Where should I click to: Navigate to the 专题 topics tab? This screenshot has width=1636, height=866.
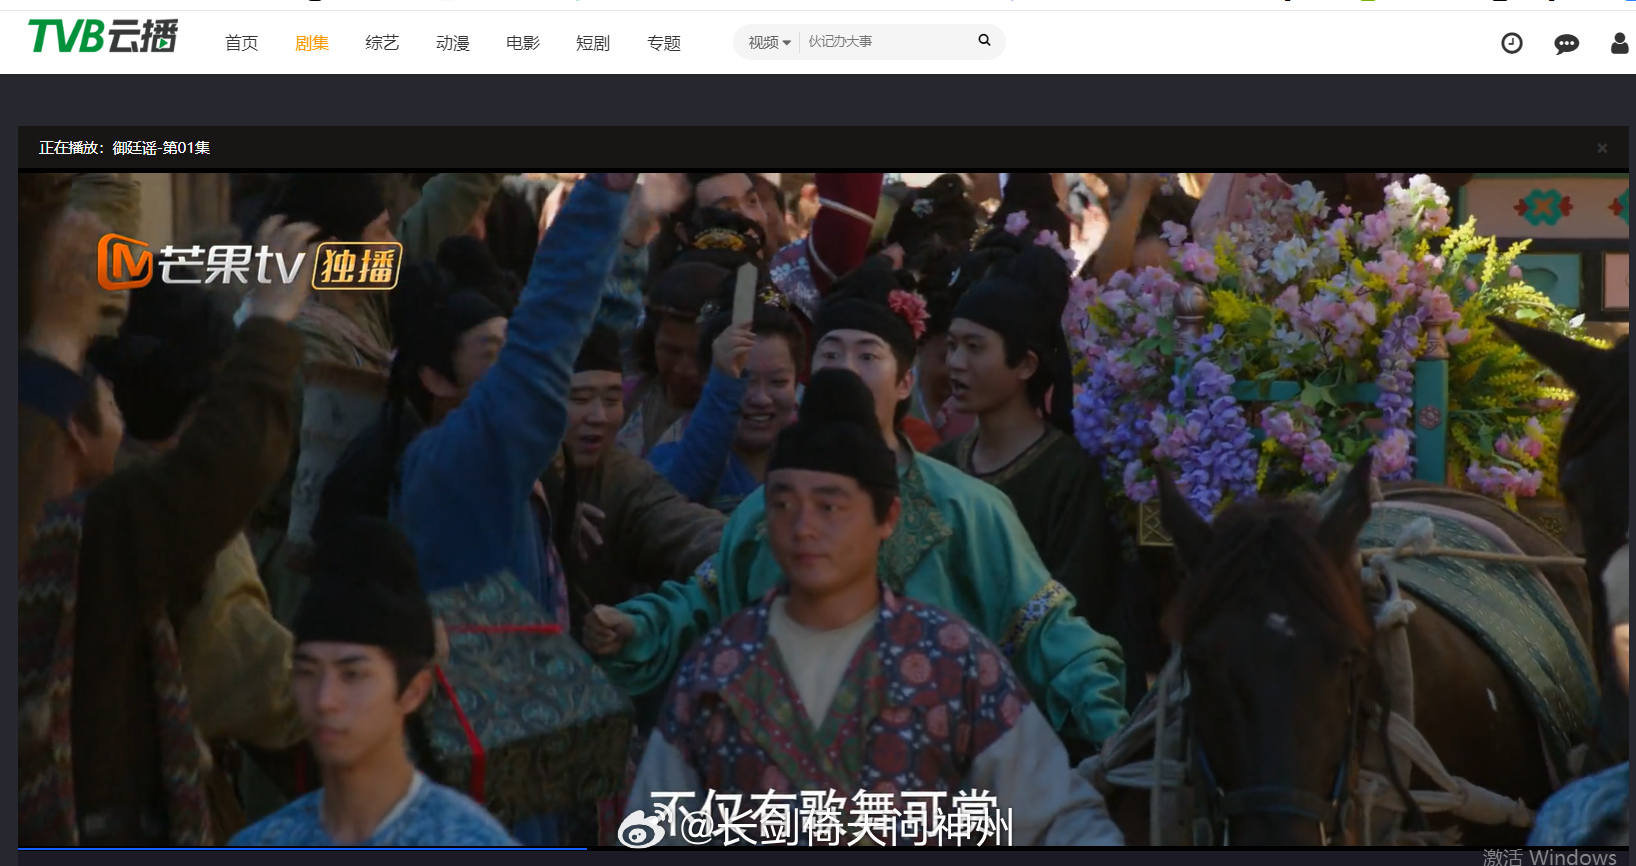(664, 43)
